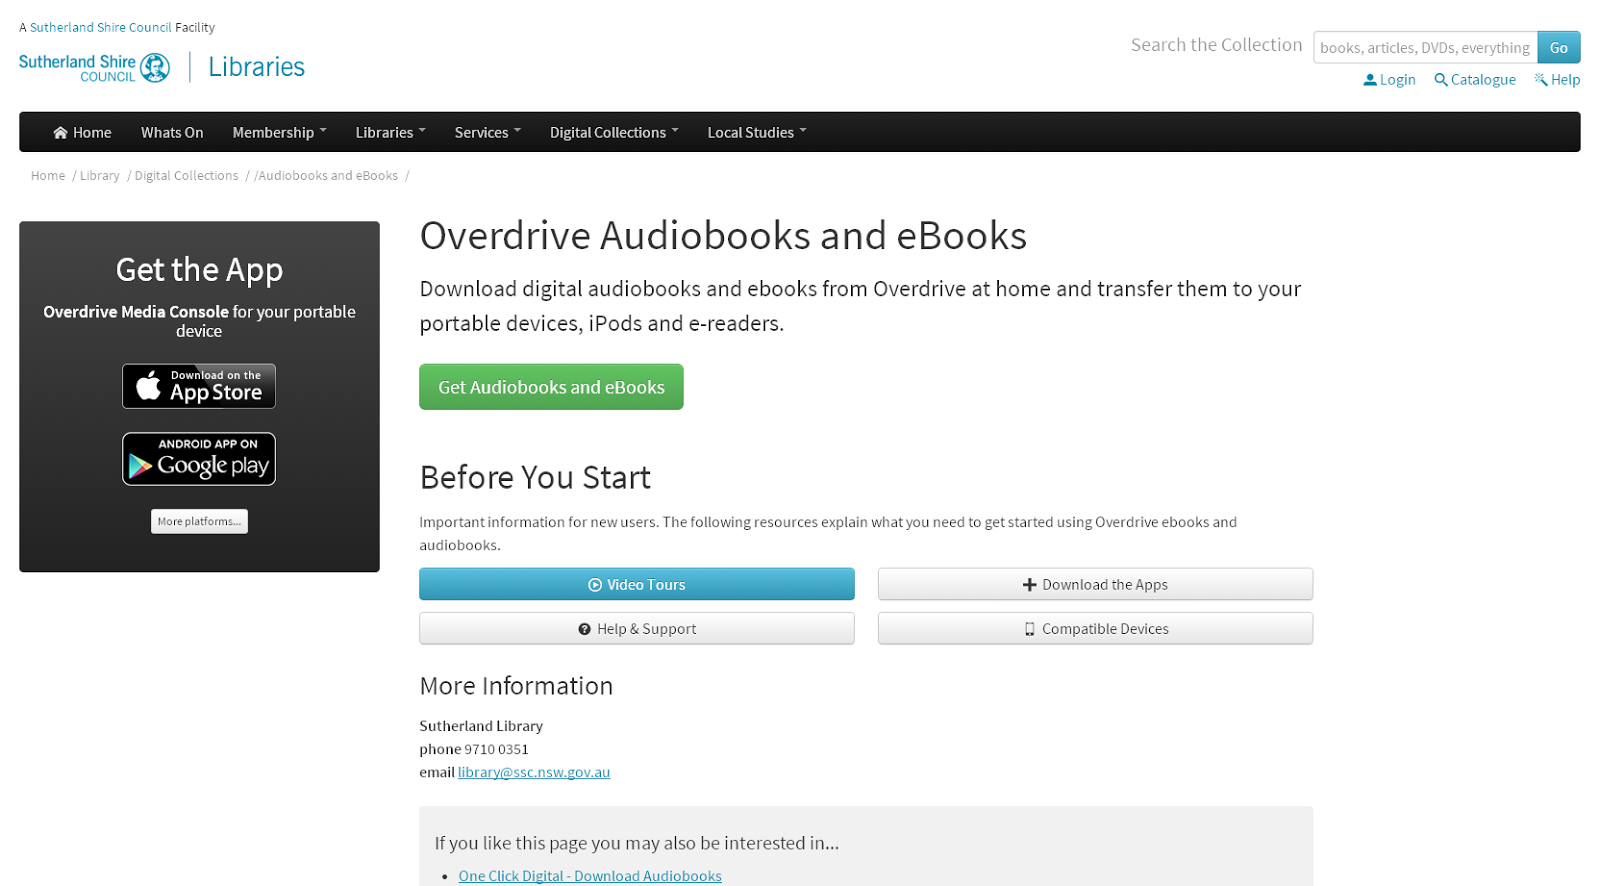Open the Video Tours button
The width and height of the screenshot is (1600, 886).
pos(637,584)
